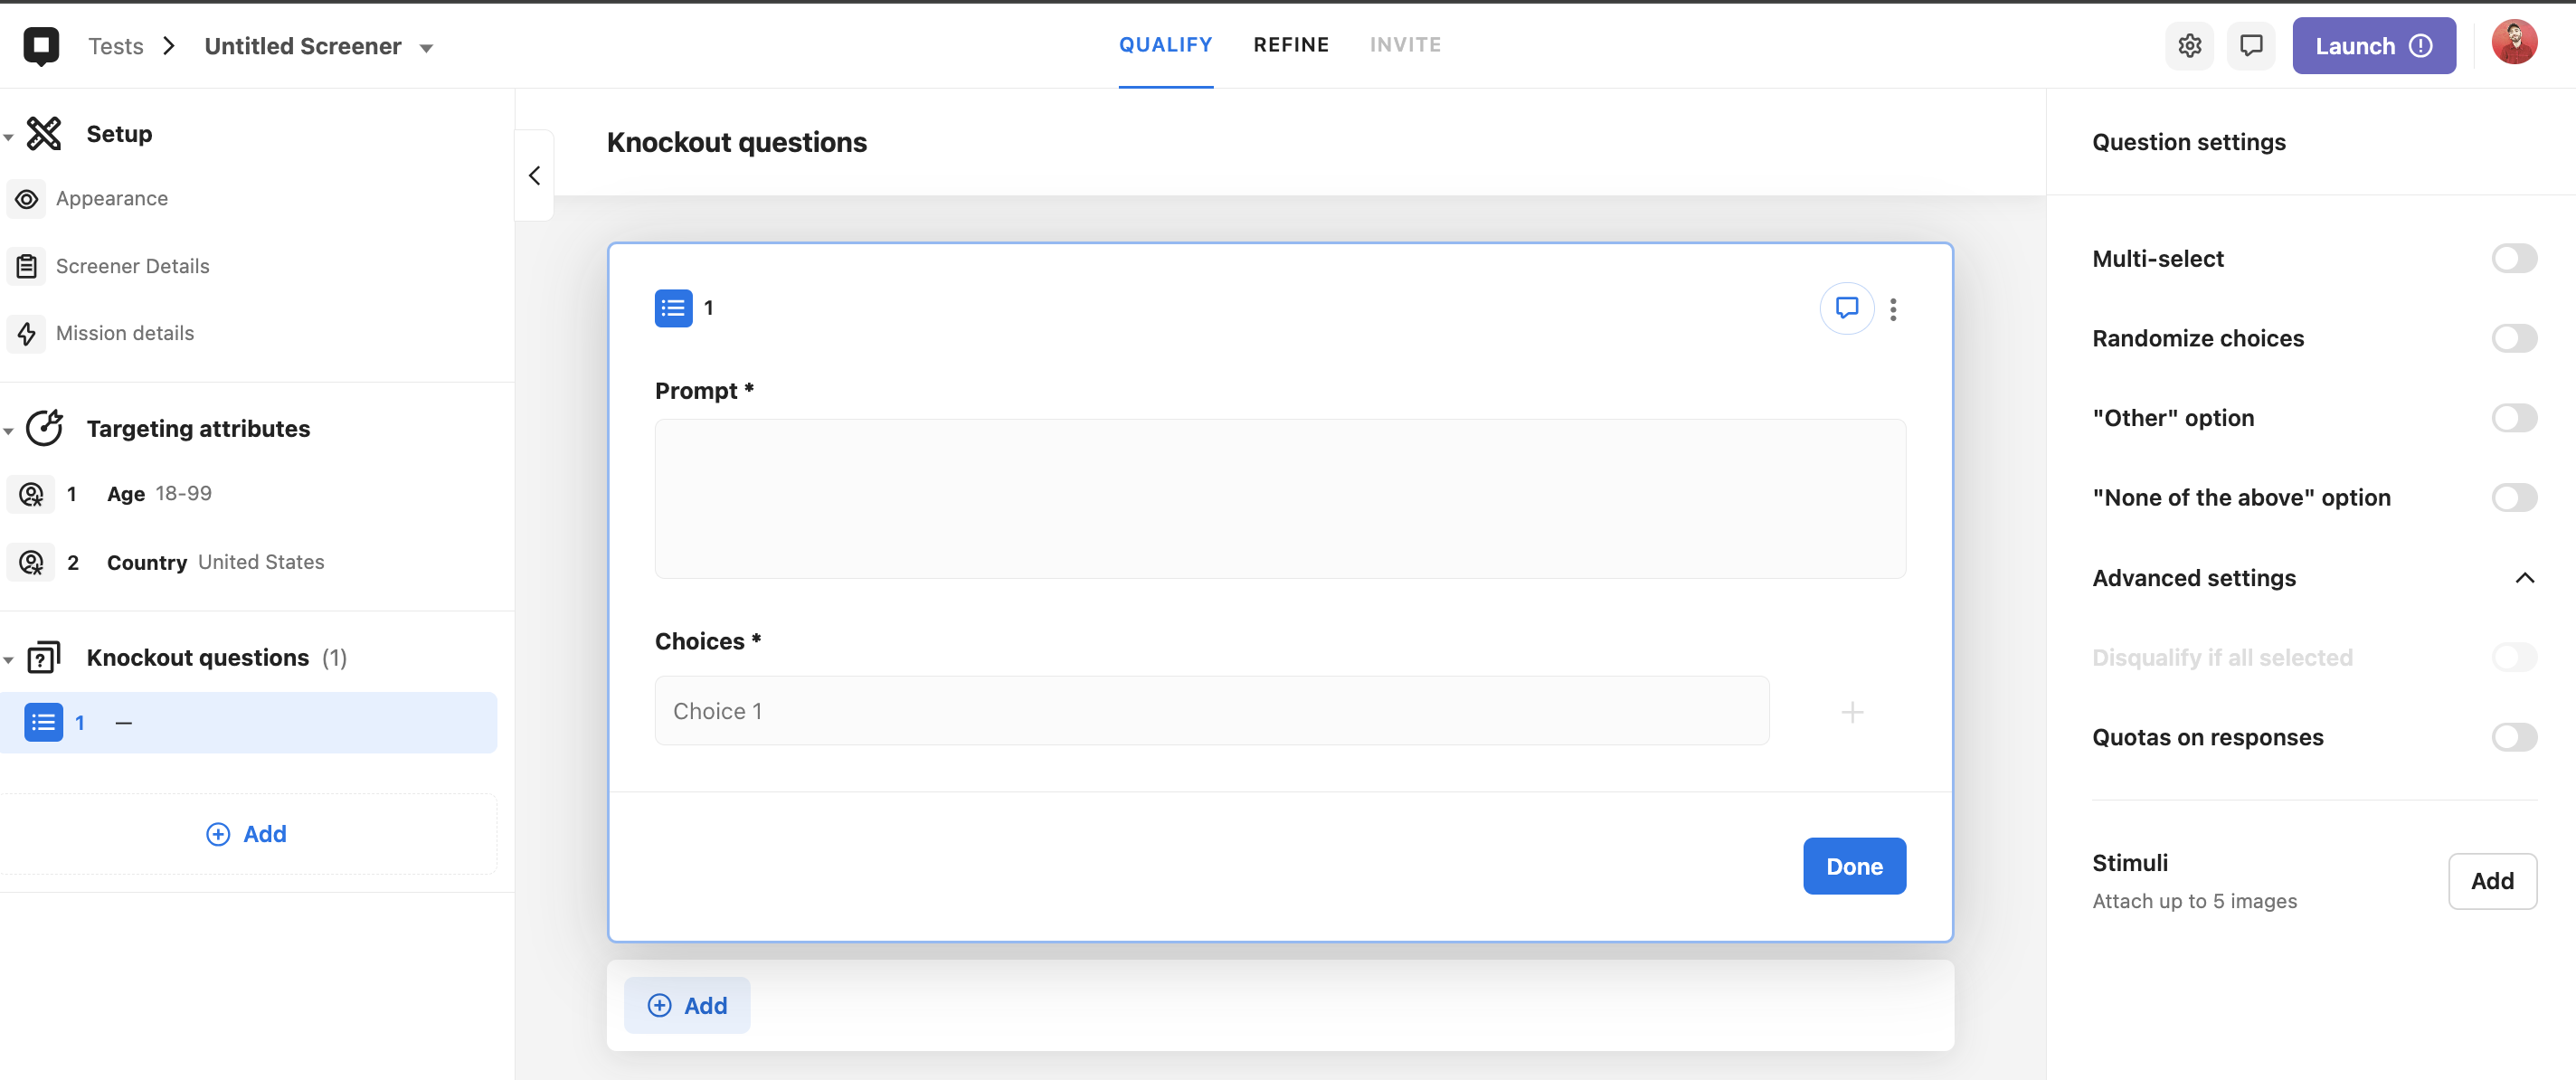Open Screener Details via its document icon

(x=27, y=266)
